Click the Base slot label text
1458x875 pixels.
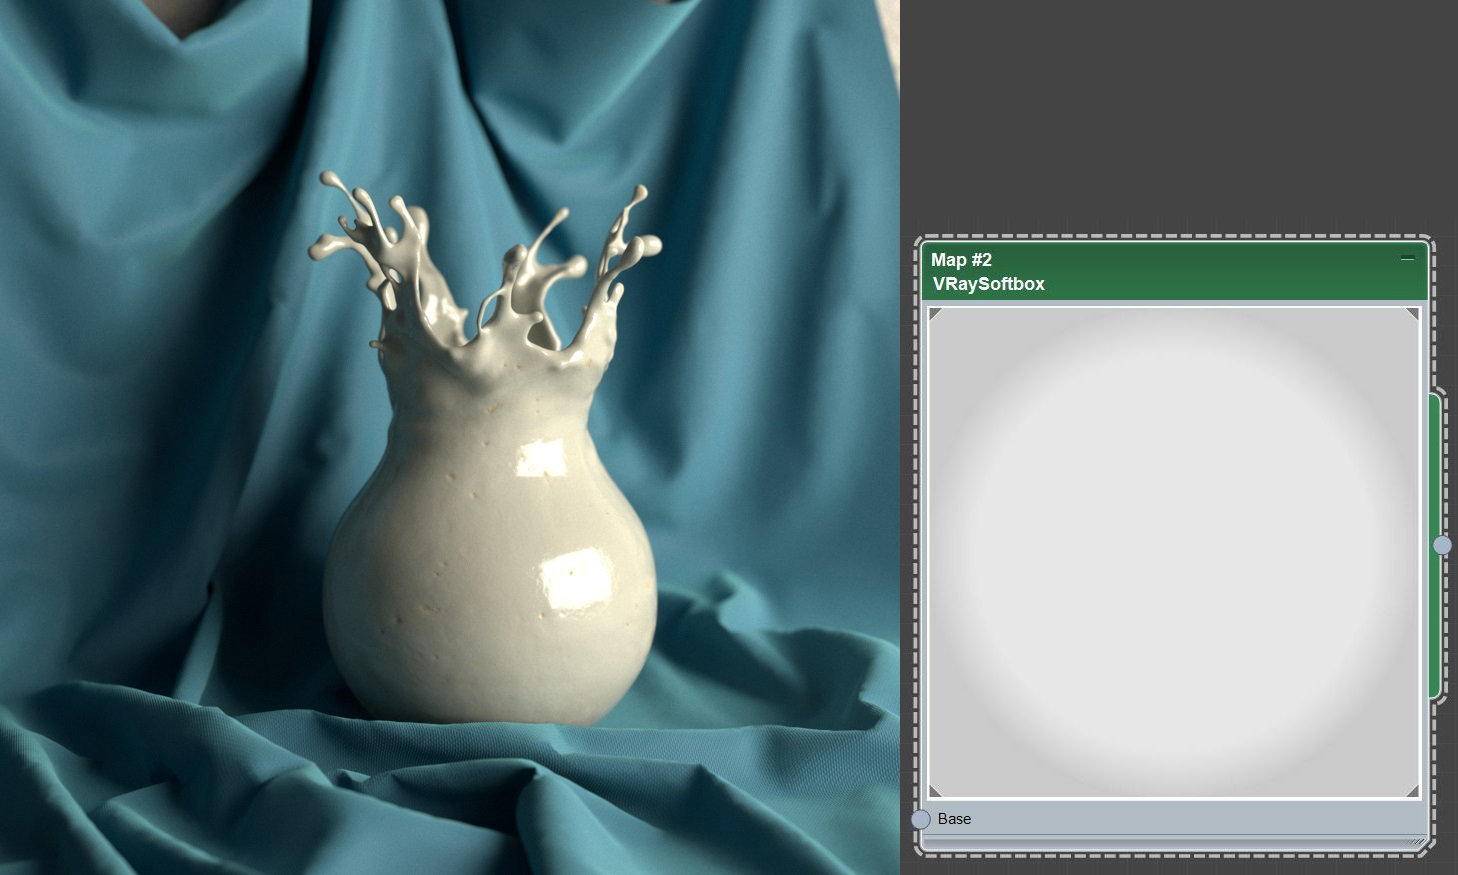953,819
